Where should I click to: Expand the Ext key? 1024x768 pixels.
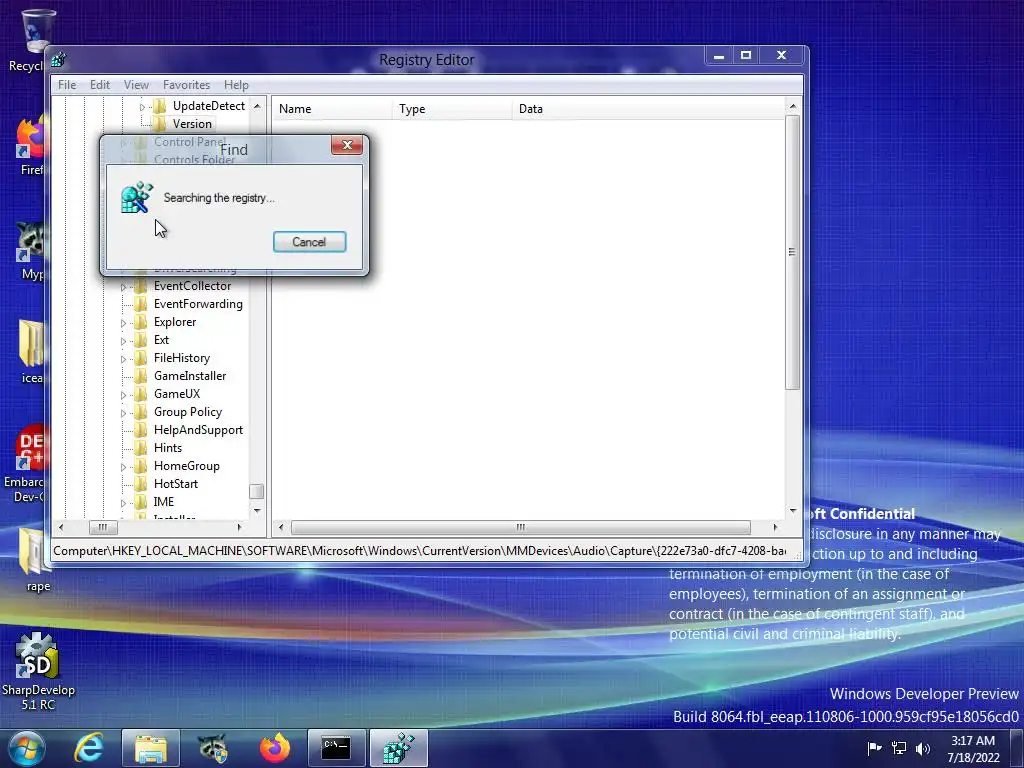[x=123, y=341]
